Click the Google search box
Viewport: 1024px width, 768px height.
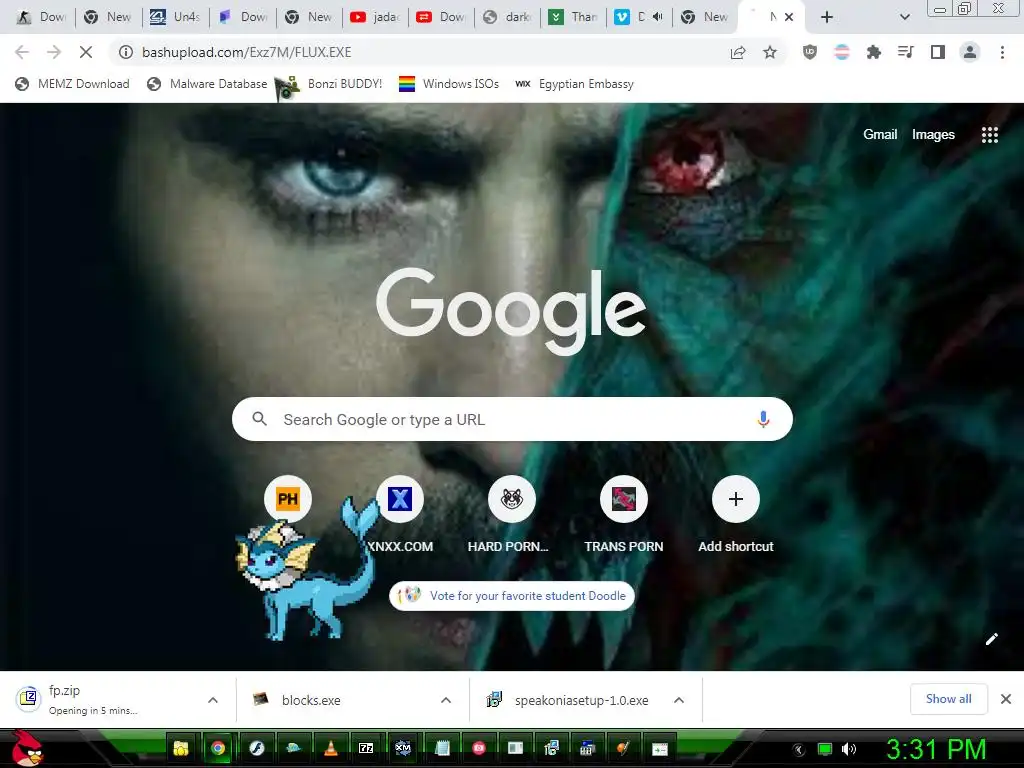[512, 419]
